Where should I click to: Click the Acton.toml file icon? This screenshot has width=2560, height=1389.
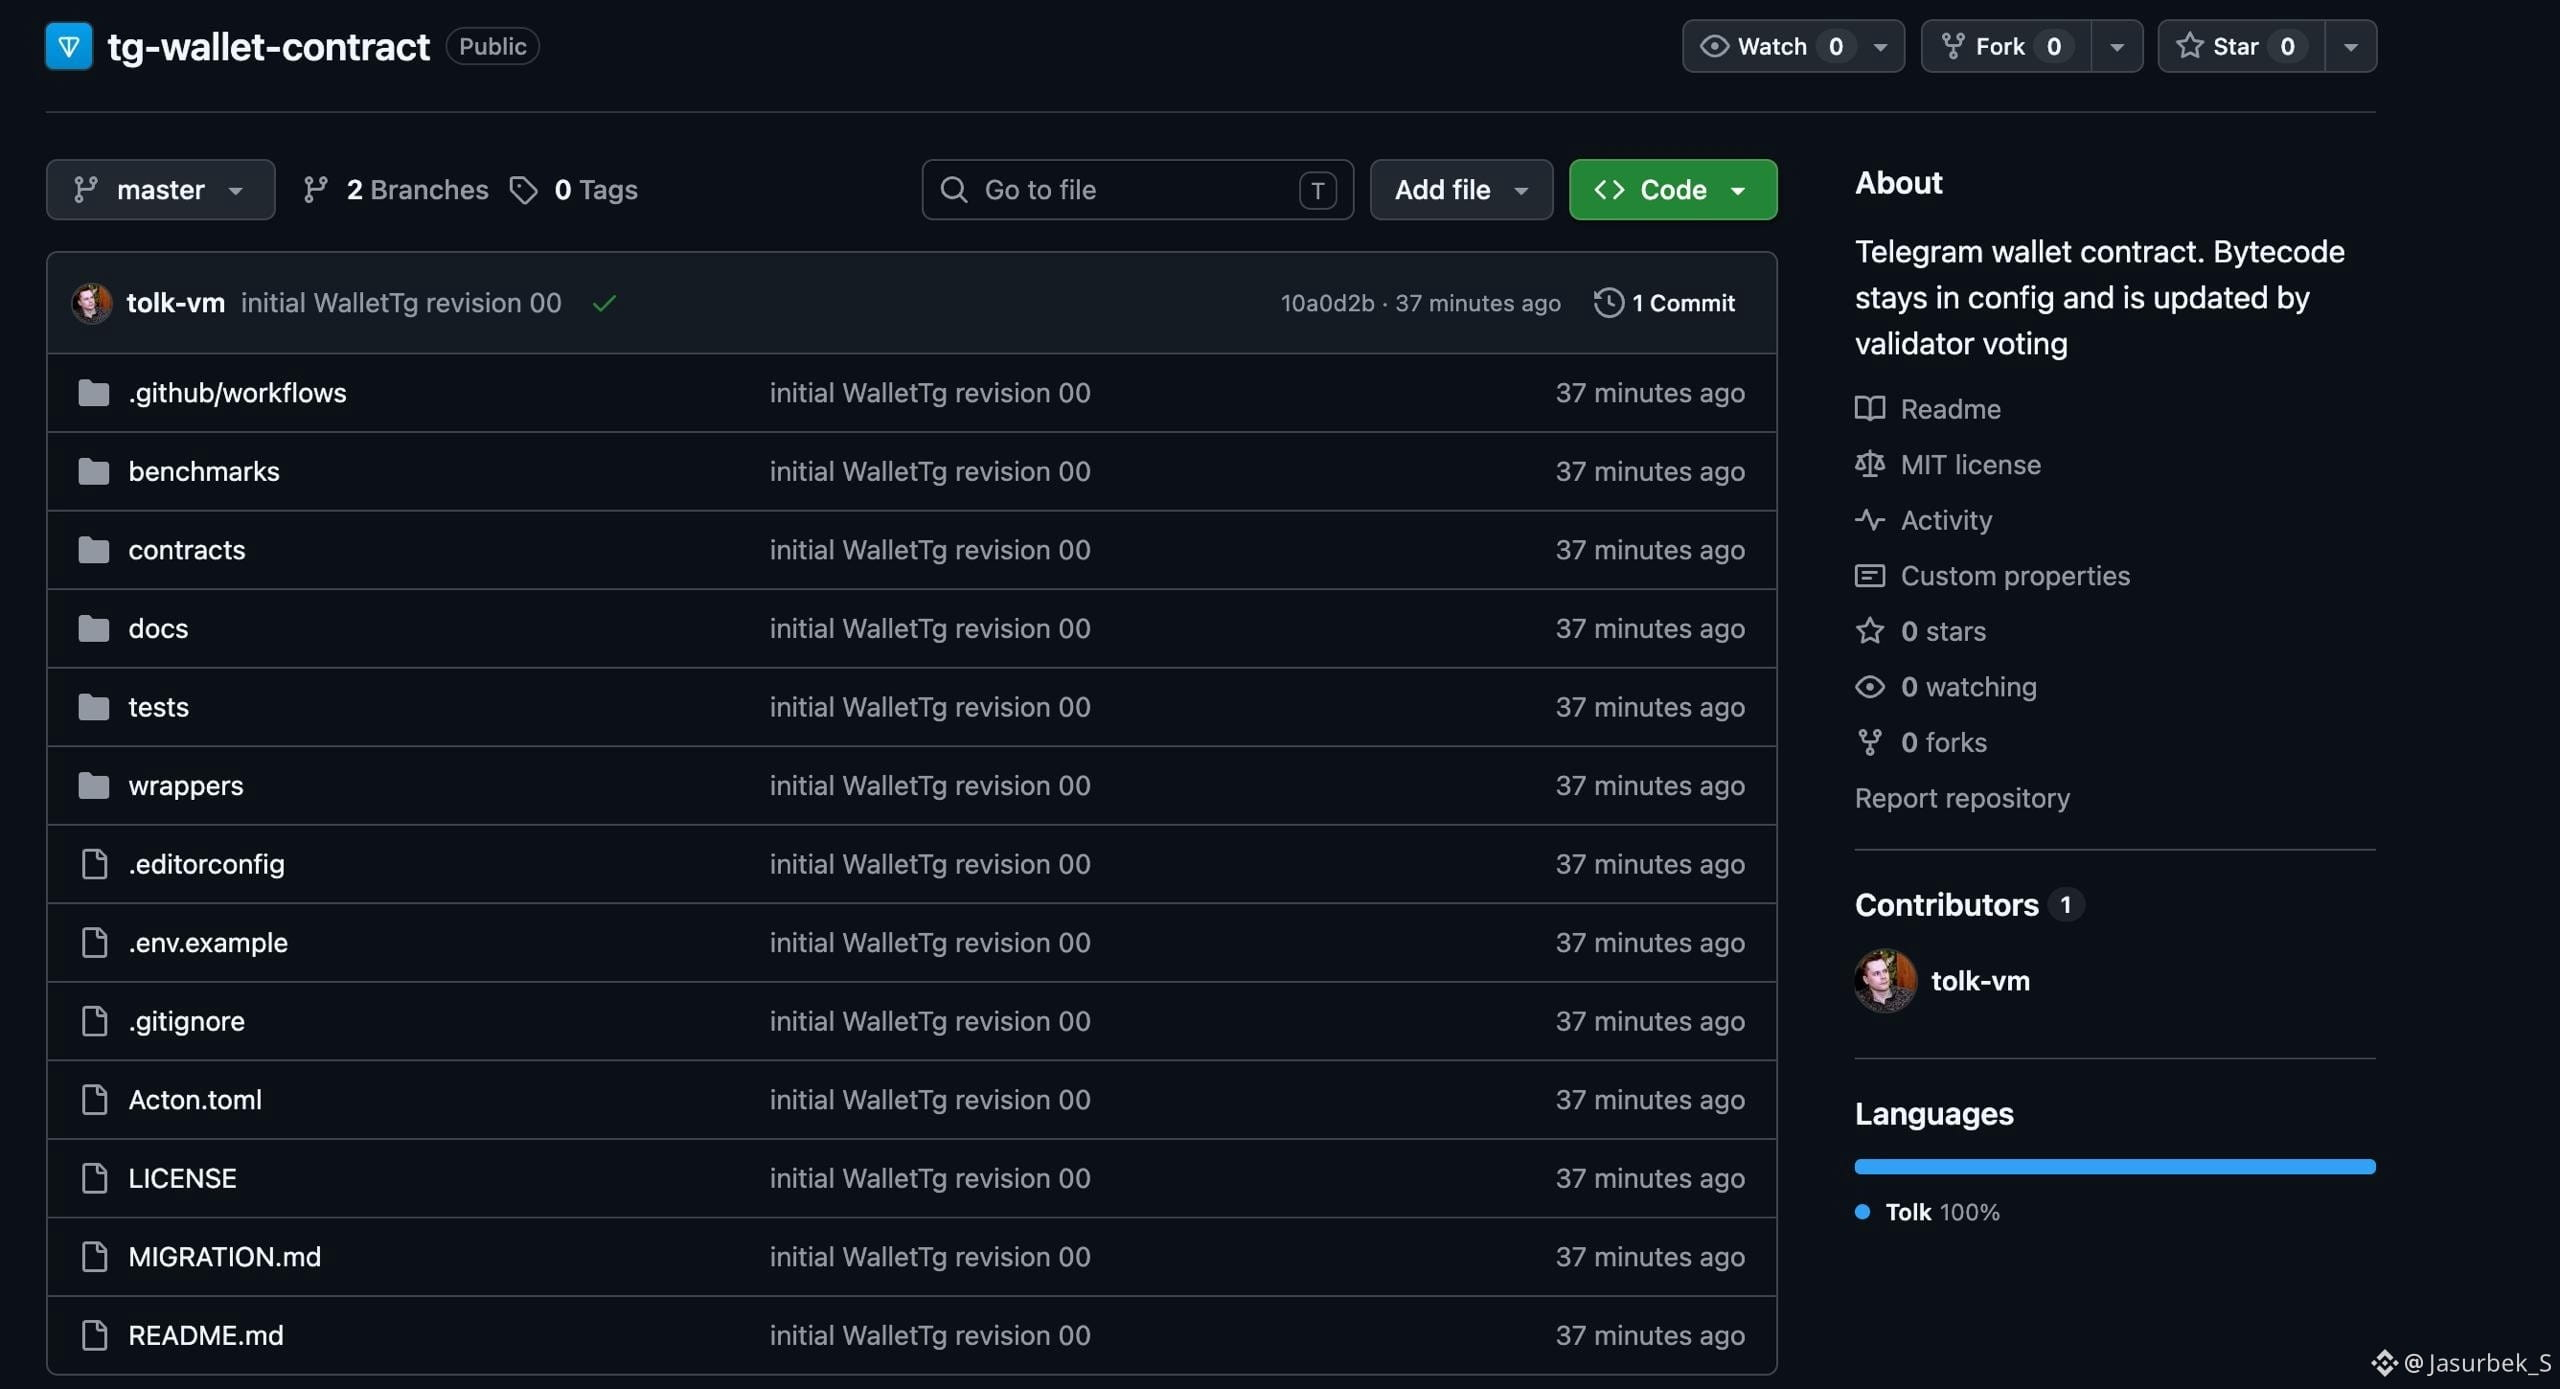coord(94,1100)
